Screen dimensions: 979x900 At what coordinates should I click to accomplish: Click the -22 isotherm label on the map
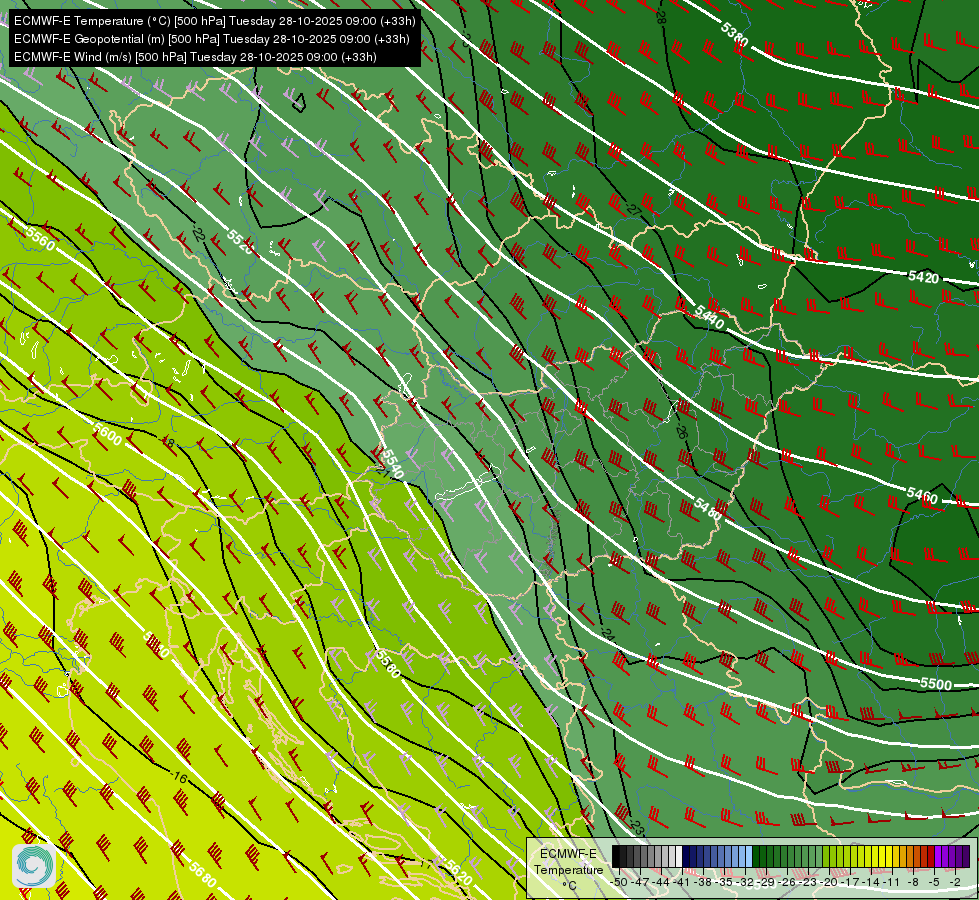(x=199, y=235)
